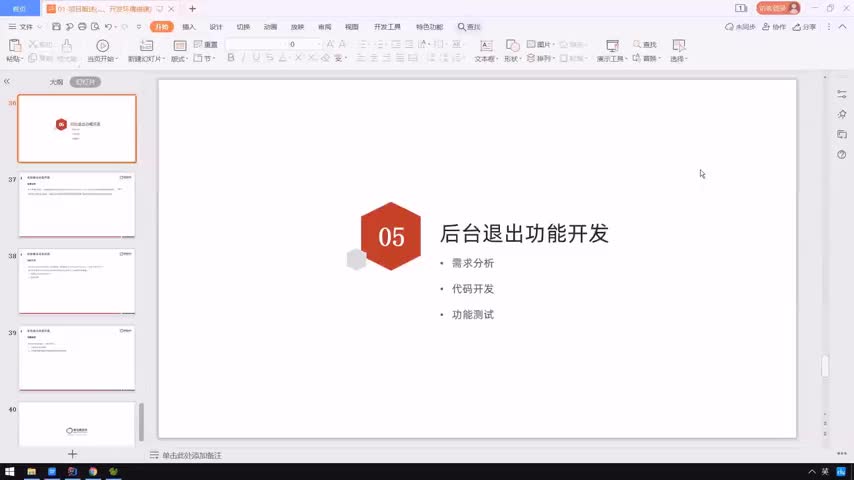The width and height of the screenshot is (854, 480).
Task: Switch to the Animation (动画) tab
Action: tap(270, 27)
